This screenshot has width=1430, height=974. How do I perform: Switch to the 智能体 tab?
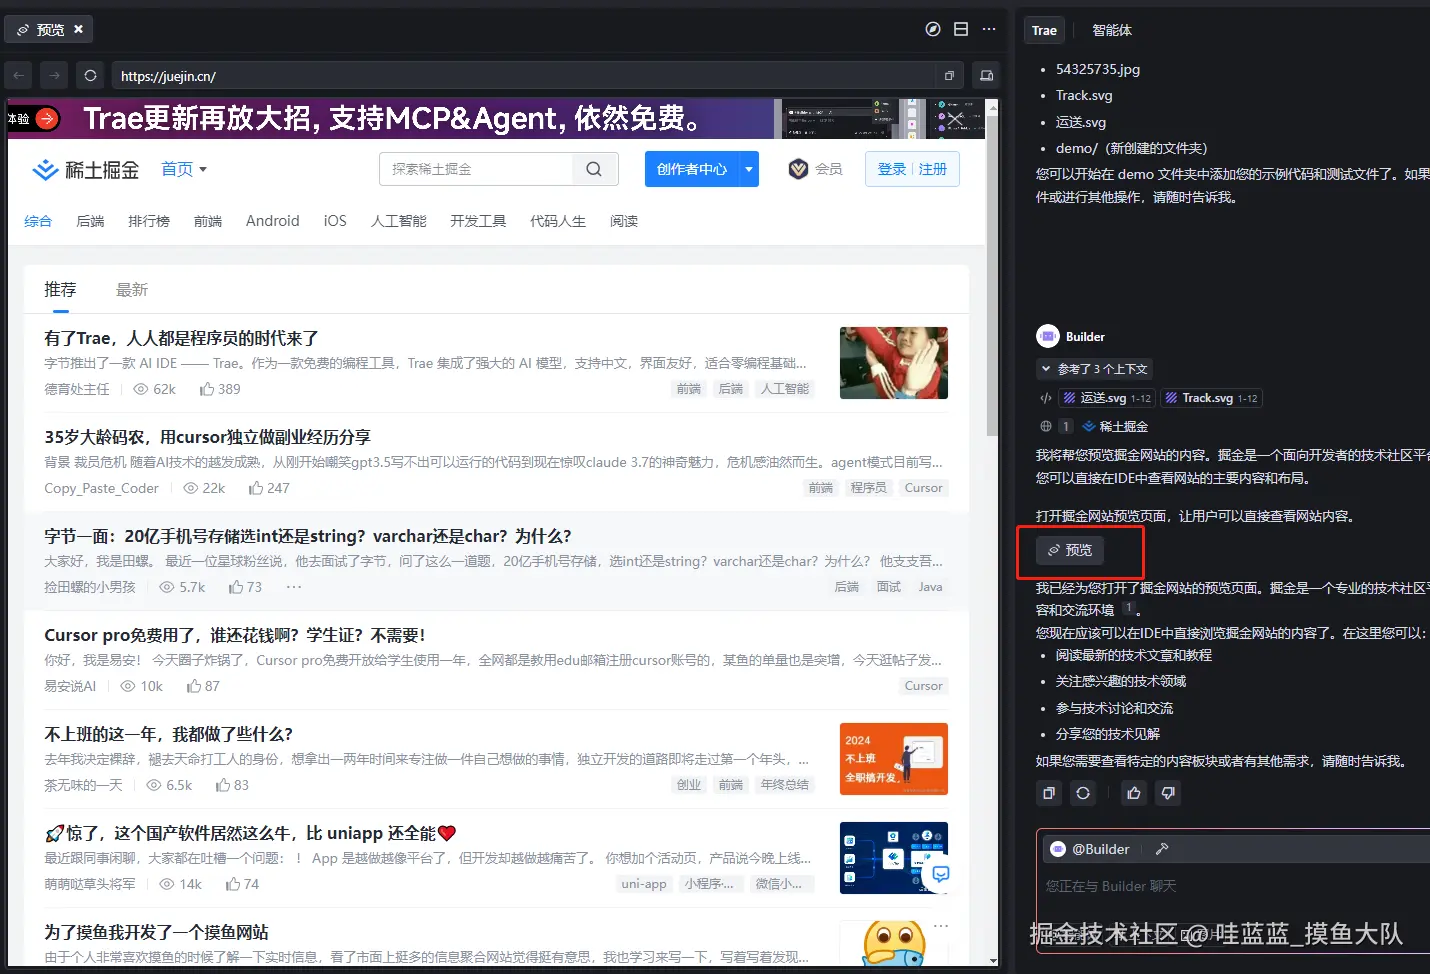click(1112, 30)
